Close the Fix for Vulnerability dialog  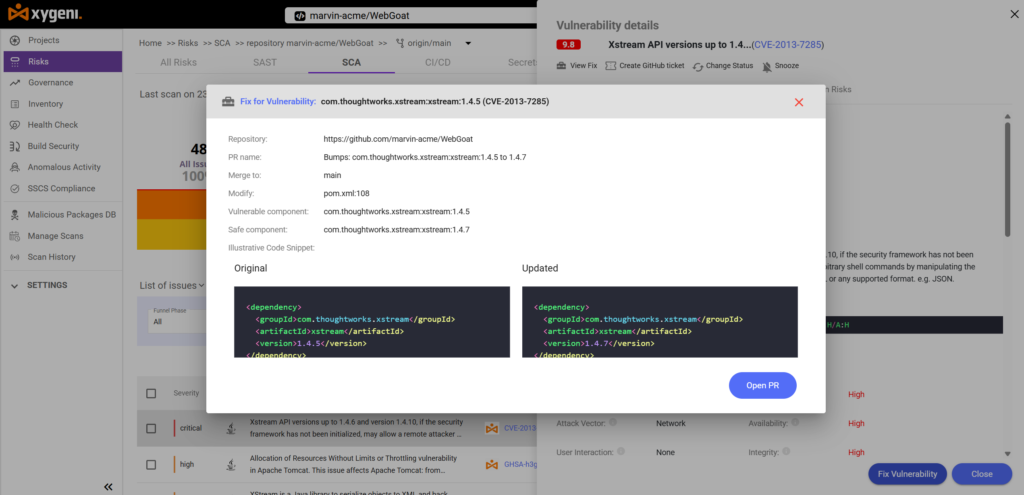[799, 103]
